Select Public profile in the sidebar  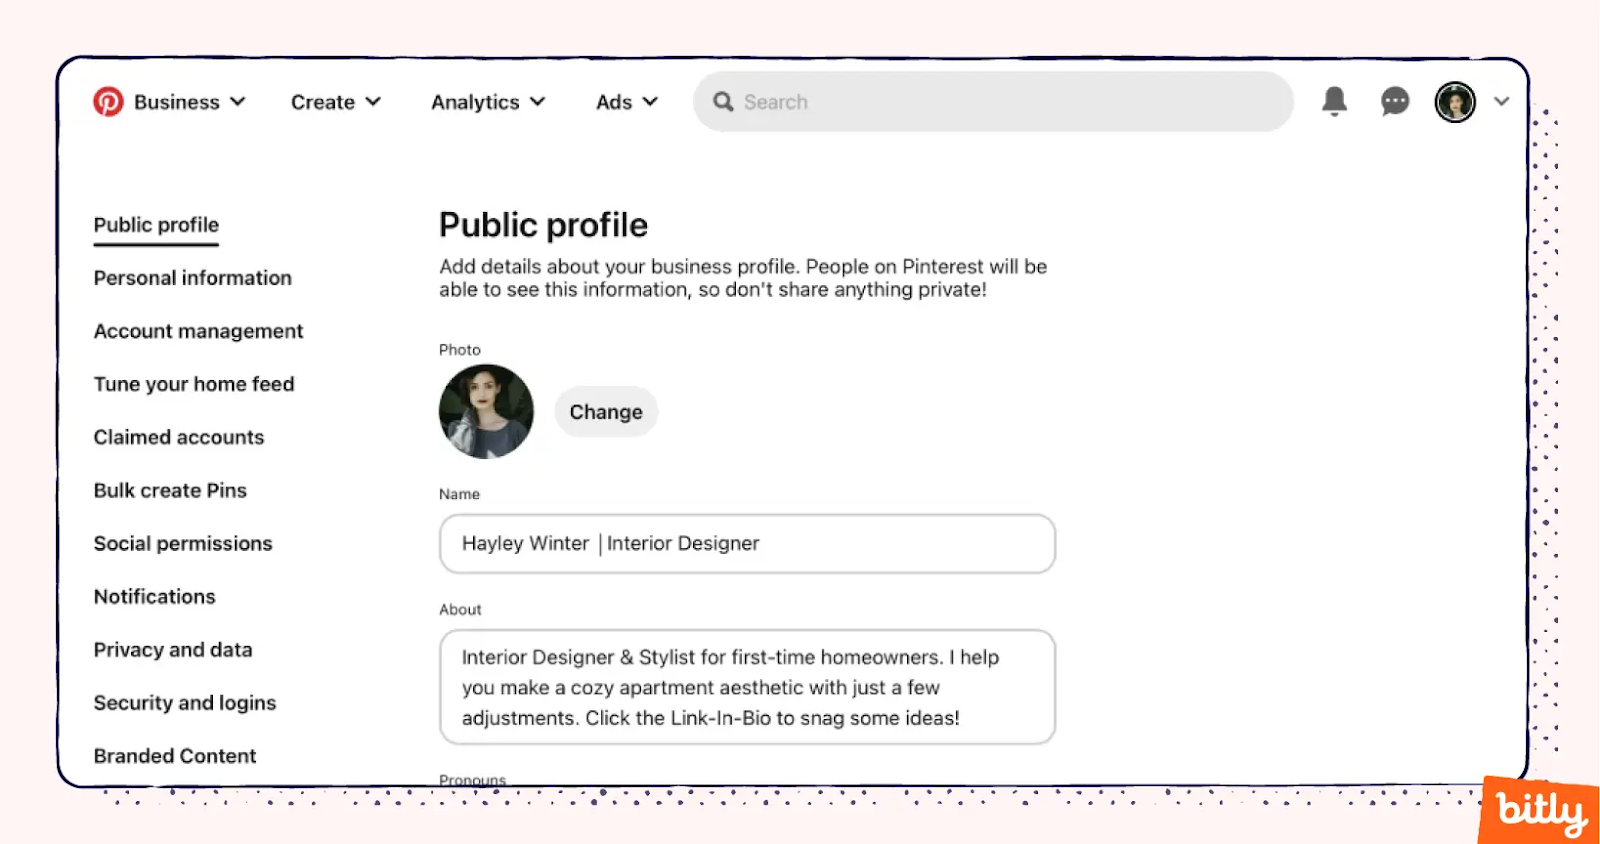tap(156, 225)
